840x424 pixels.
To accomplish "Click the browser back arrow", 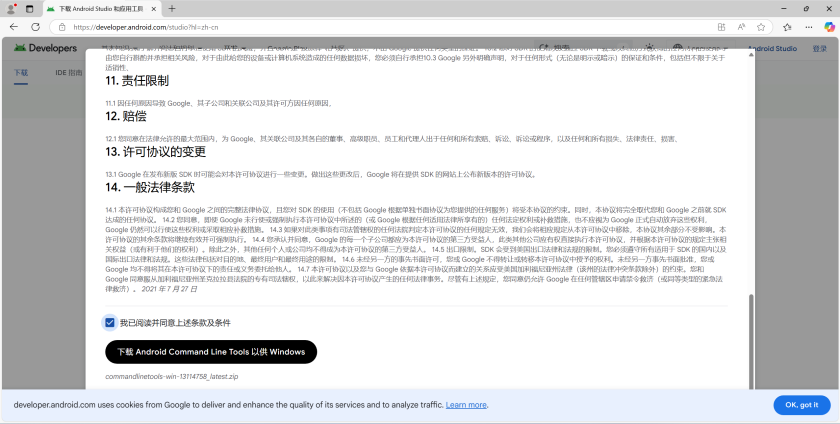I will coord(14,27).
